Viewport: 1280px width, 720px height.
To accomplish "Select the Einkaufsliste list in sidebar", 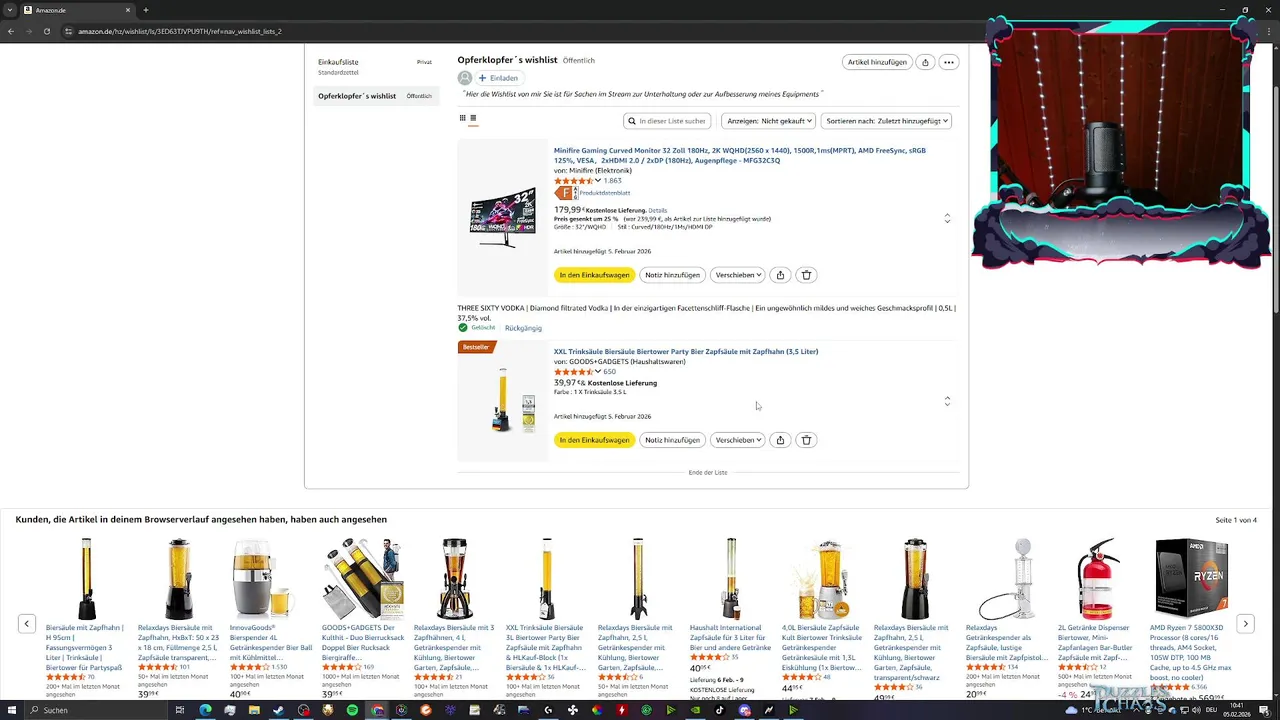I will (x=375, y=66).
